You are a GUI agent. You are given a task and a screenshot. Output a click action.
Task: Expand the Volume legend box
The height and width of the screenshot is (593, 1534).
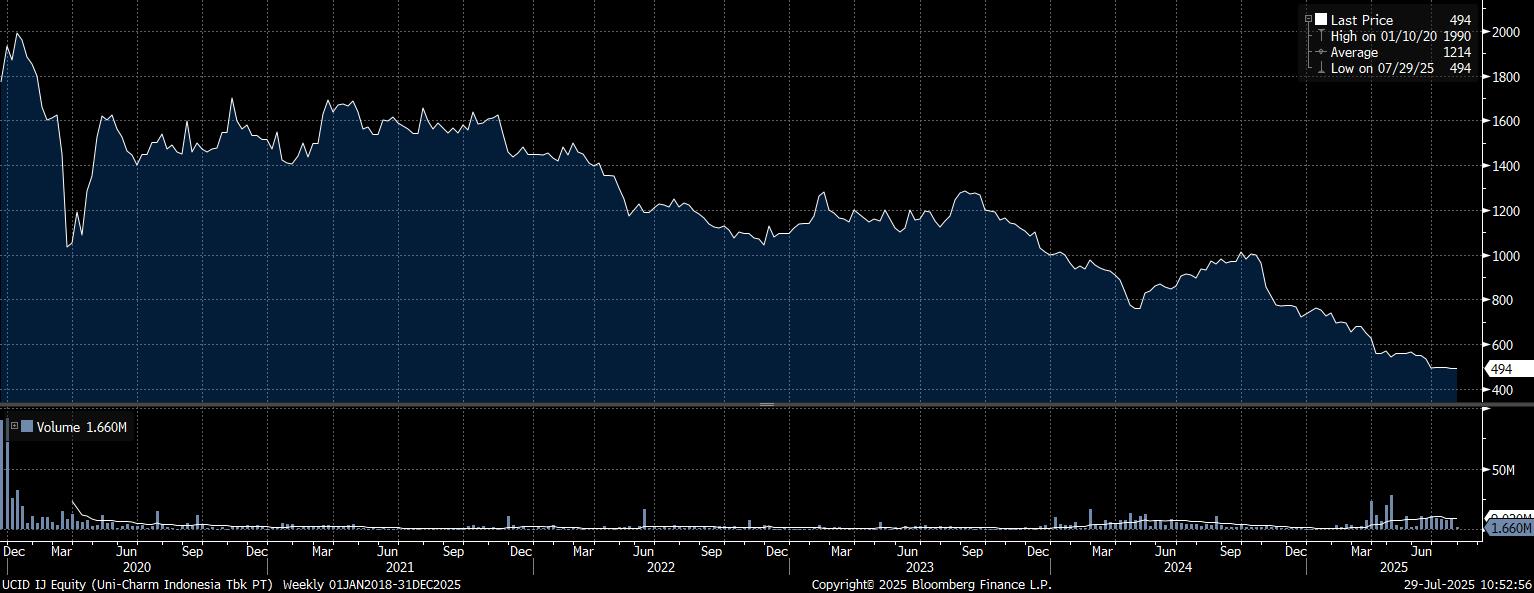tap(14, 427)
